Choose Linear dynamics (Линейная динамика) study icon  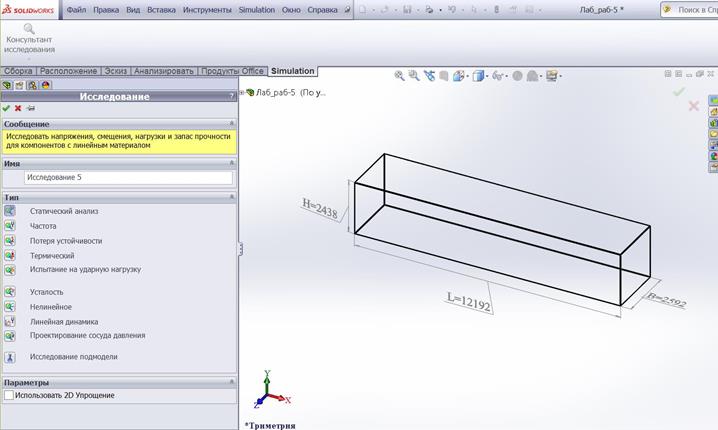10,321
